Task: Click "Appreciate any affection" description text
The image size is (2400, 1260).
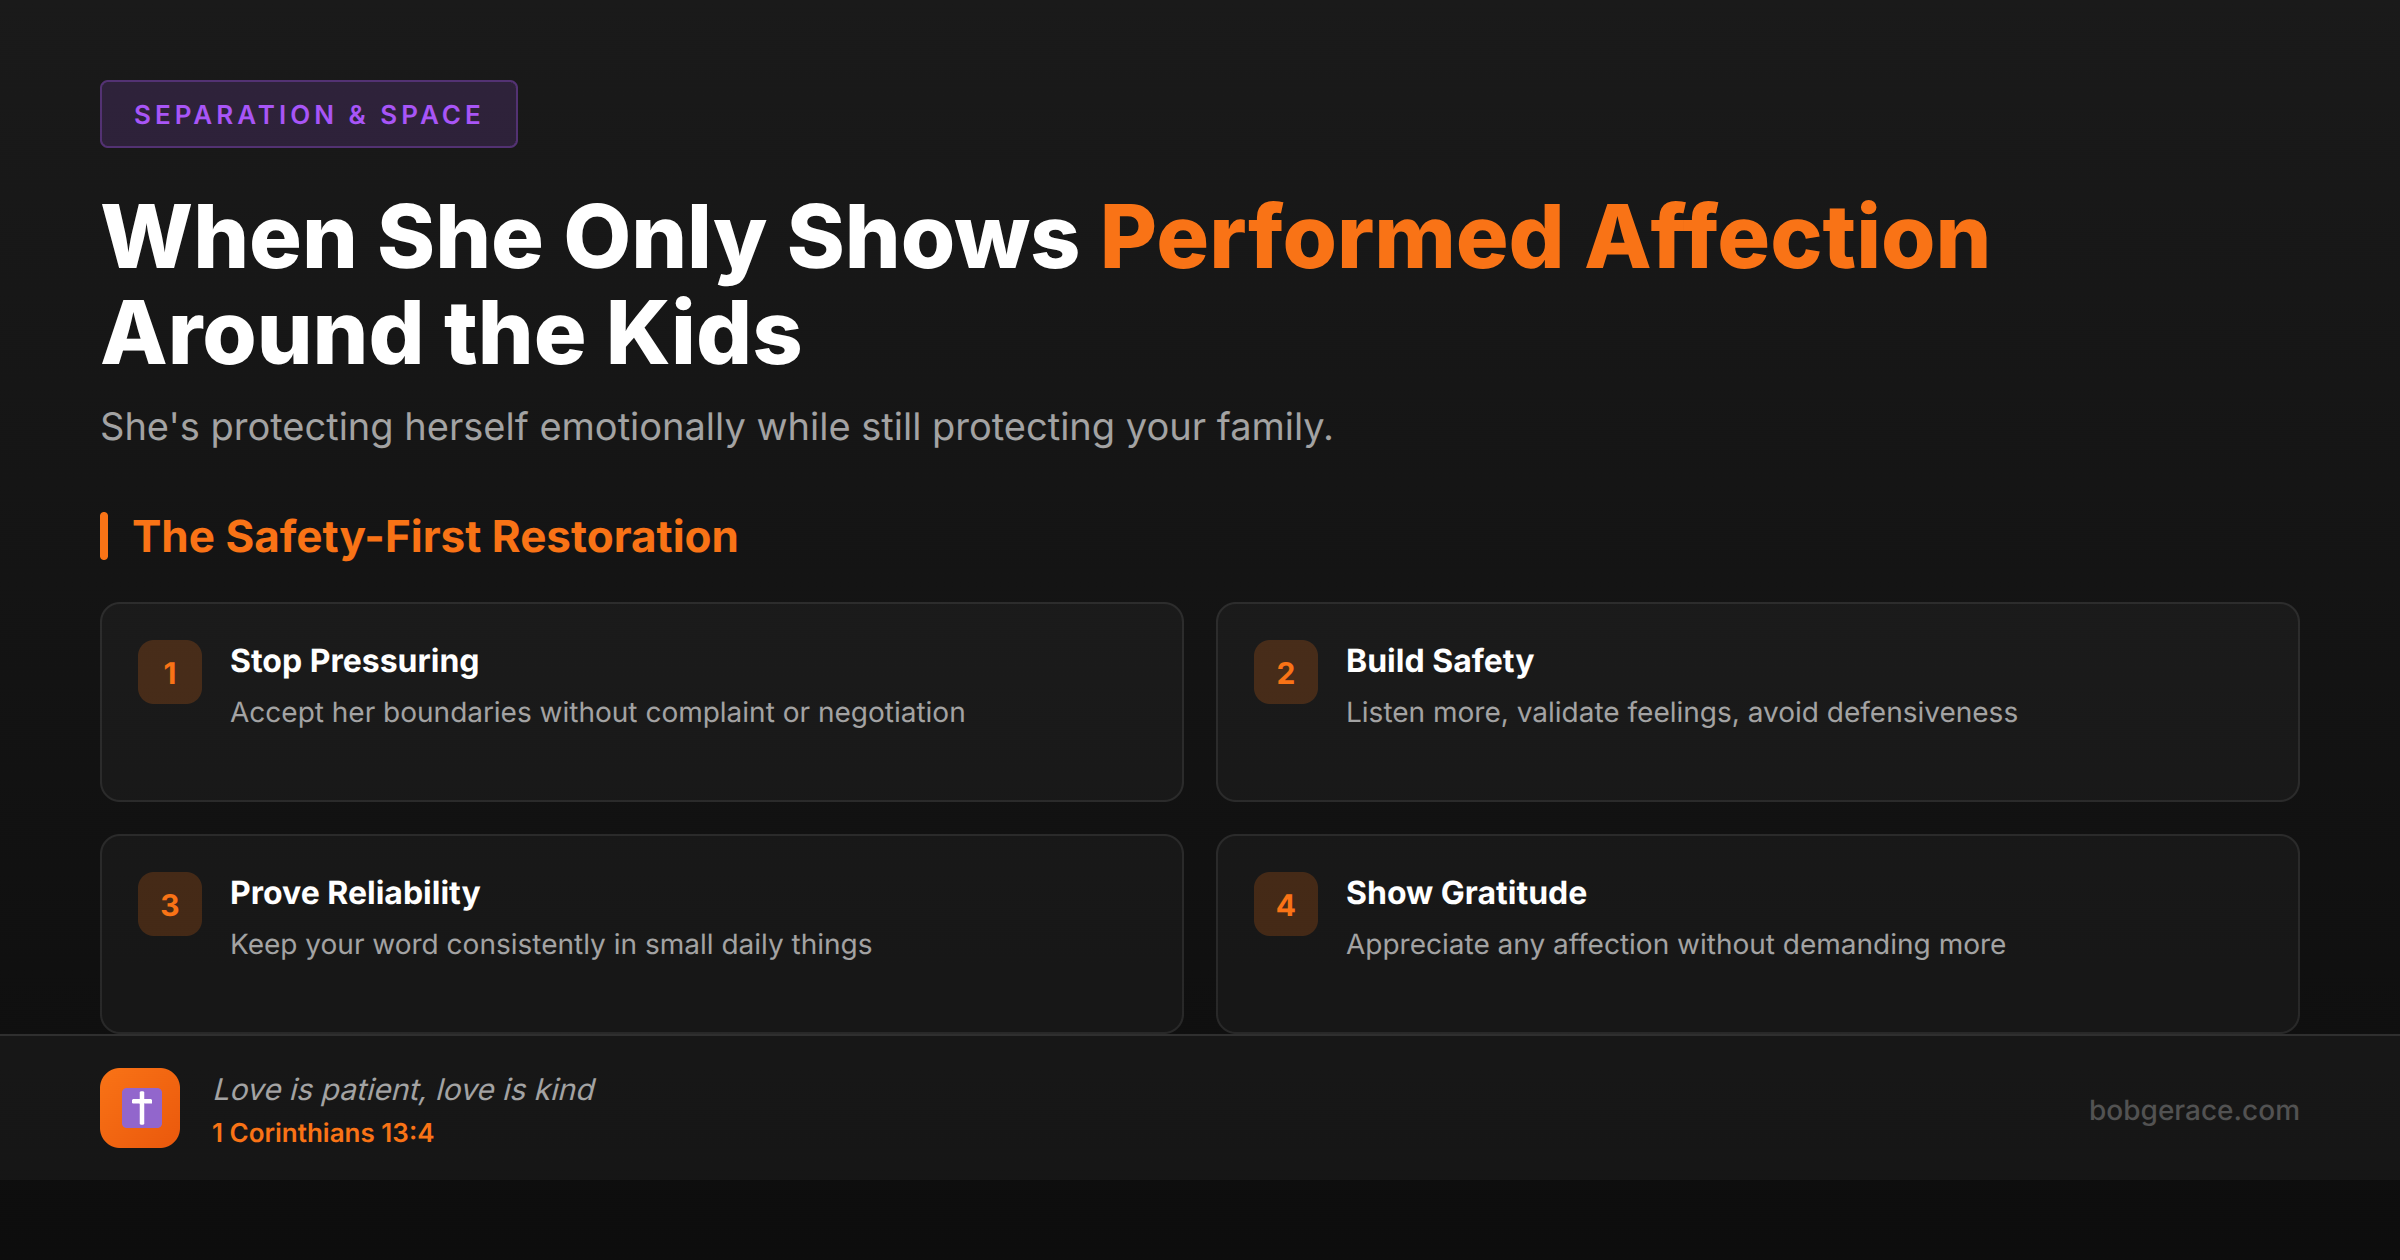Action: (1675, 944)
